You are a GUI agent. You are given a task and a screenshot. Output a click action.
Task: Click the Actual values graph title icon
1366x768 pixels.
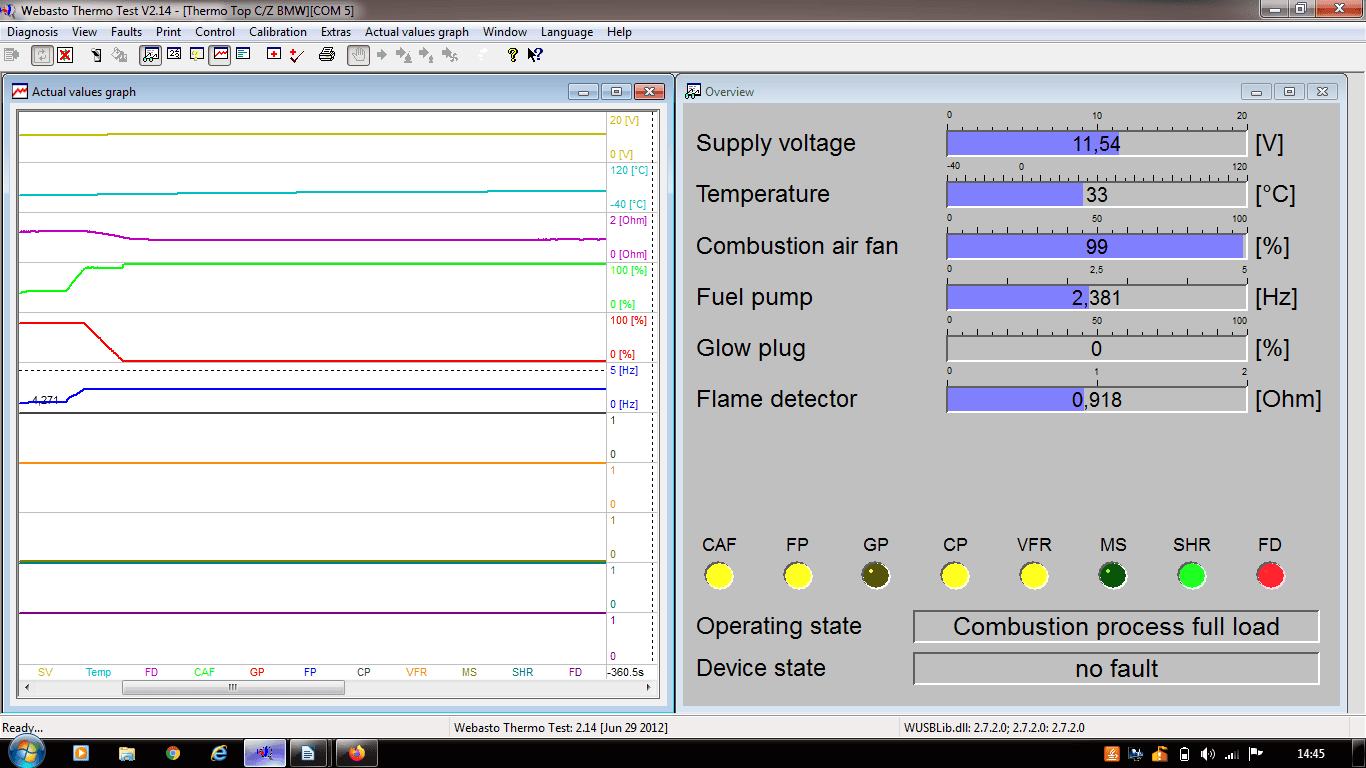(20, 91)
